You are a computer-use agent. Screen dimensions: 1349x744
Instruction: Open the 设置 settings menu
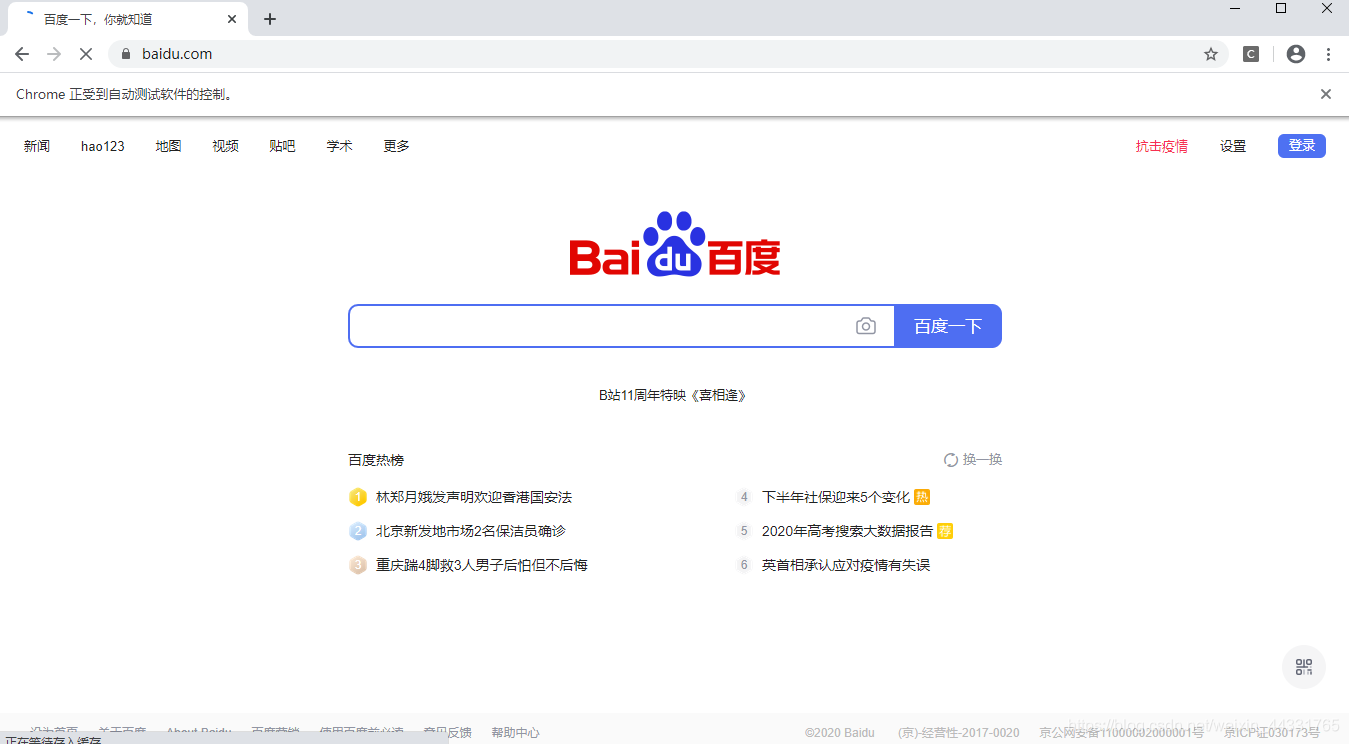(x=1233, y=146)
